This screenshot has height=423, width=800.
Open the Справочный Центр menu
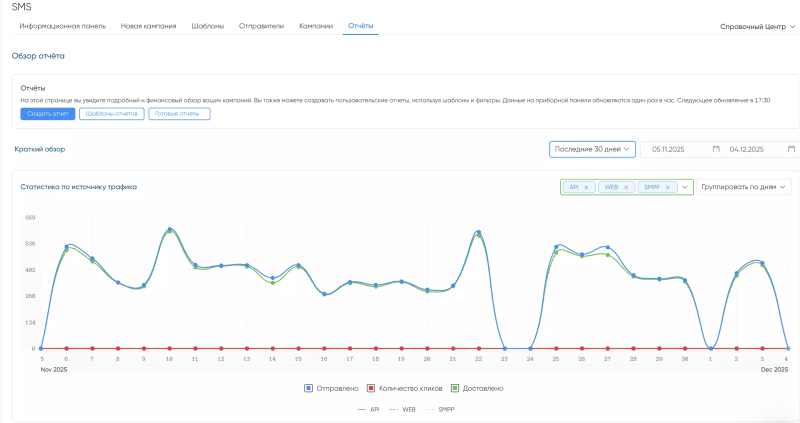[x=756, y=26]
